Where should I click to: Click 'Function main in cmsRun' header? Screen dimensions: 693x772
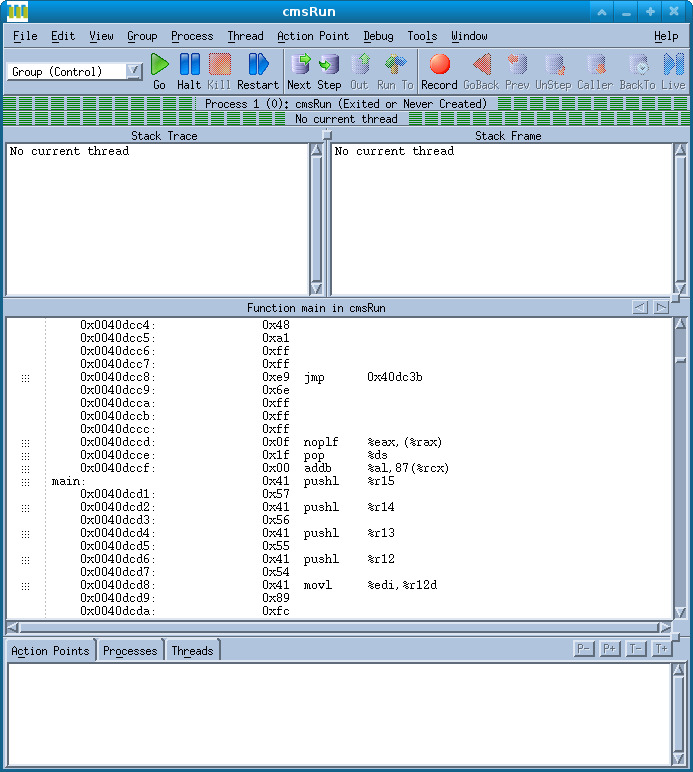point(316,308)
